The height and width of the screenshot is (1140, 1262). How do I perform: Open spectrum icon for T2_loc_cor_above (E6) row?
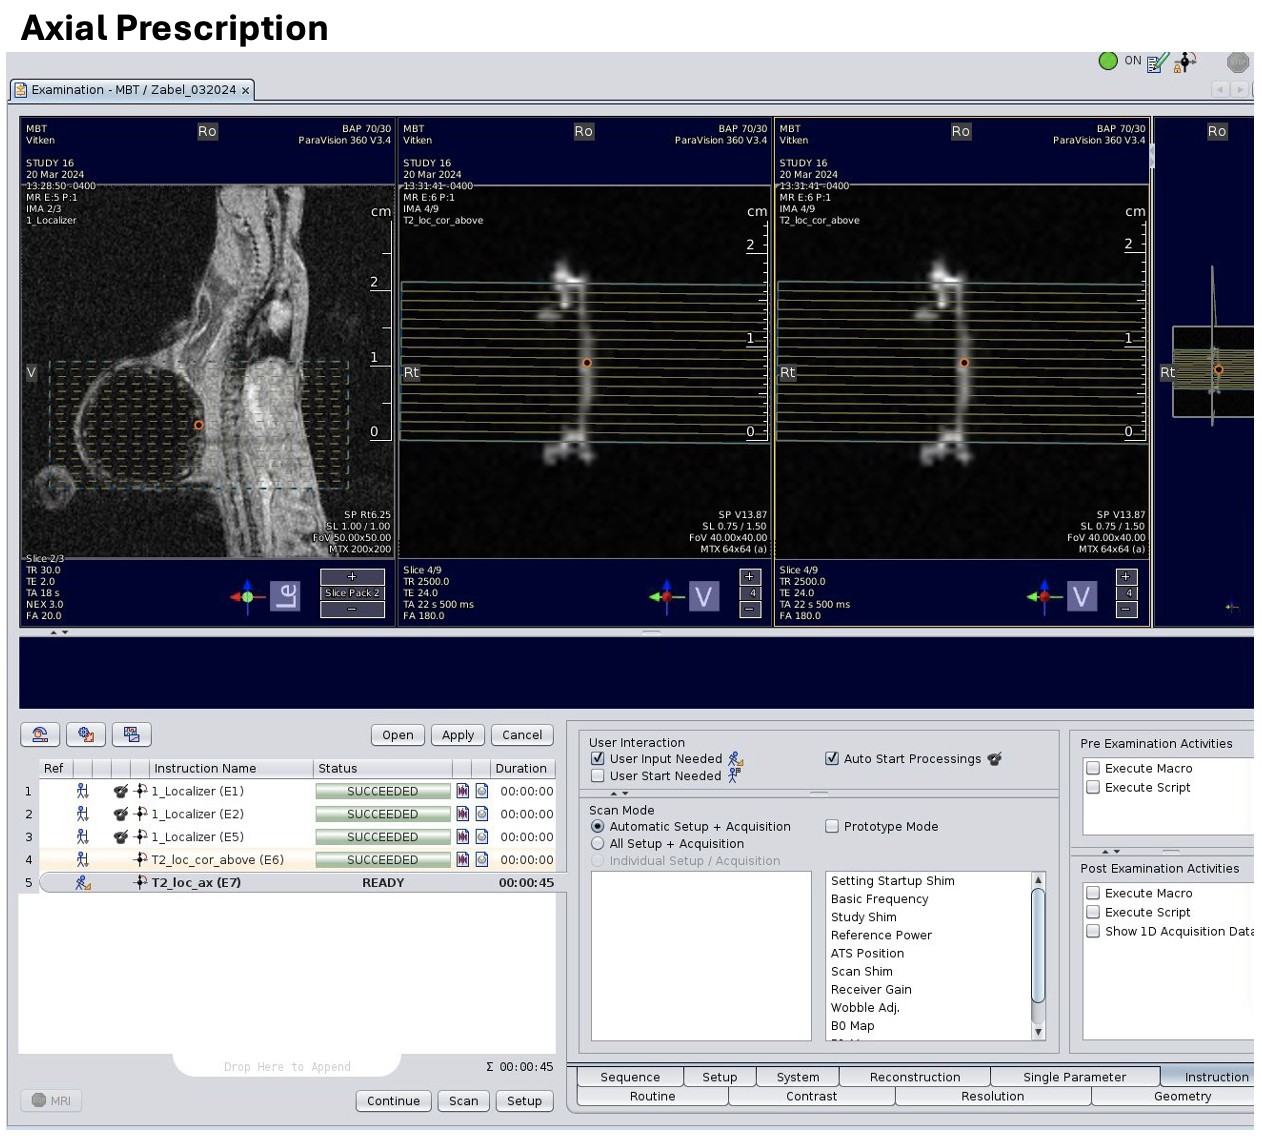463,860
